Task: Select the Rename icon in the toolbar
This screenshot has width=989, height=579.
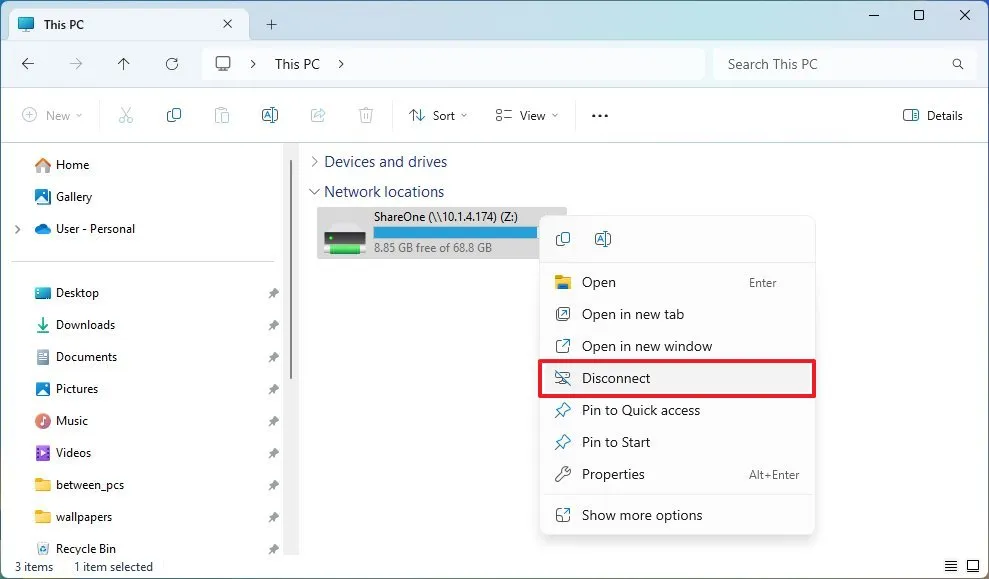Action: point(269,115)
